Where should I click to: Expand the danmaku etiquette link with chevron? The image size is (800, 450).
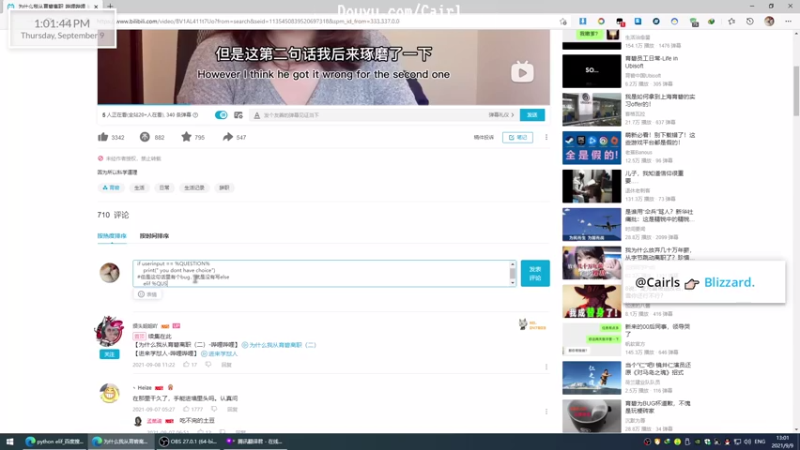point(502,115)
